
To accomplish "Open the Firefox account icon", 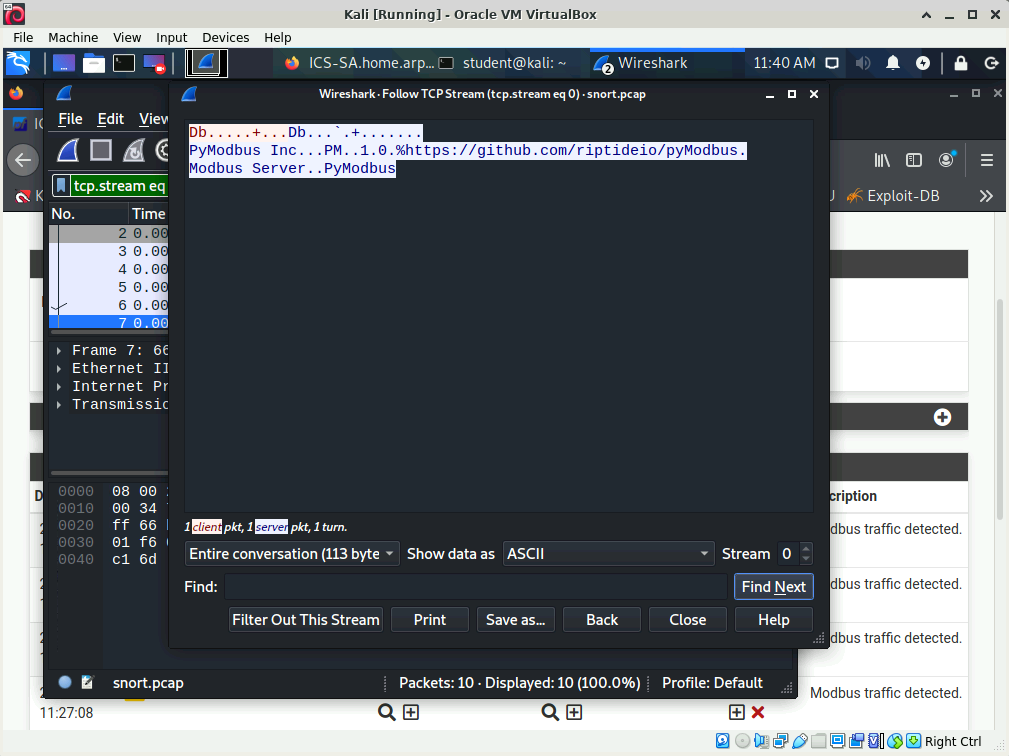I will pyautogui.click(x=946, y=160).
